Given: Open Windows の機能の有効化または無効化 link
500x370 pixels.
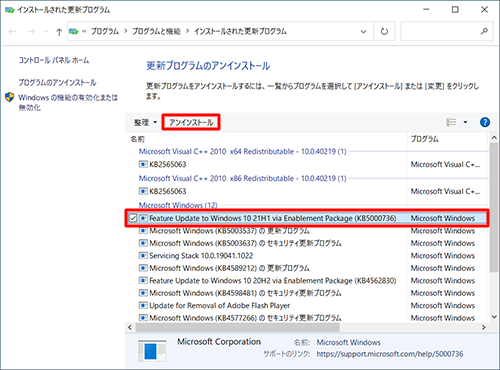Looking at the screenshot, I should pos(68,102).
